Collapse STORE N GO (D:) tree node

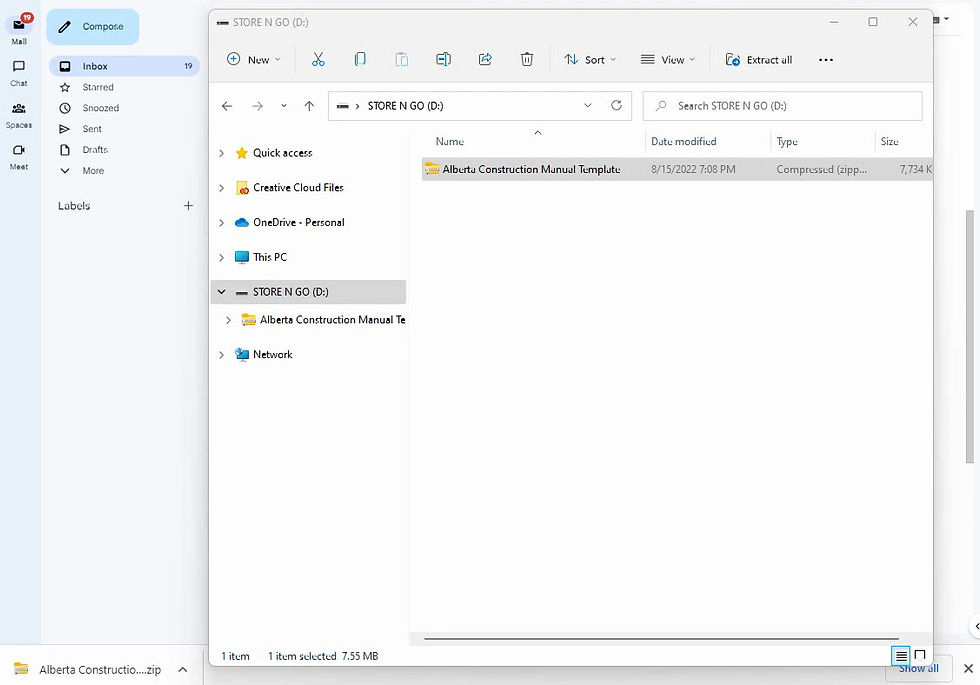click(x=221, y=292)
